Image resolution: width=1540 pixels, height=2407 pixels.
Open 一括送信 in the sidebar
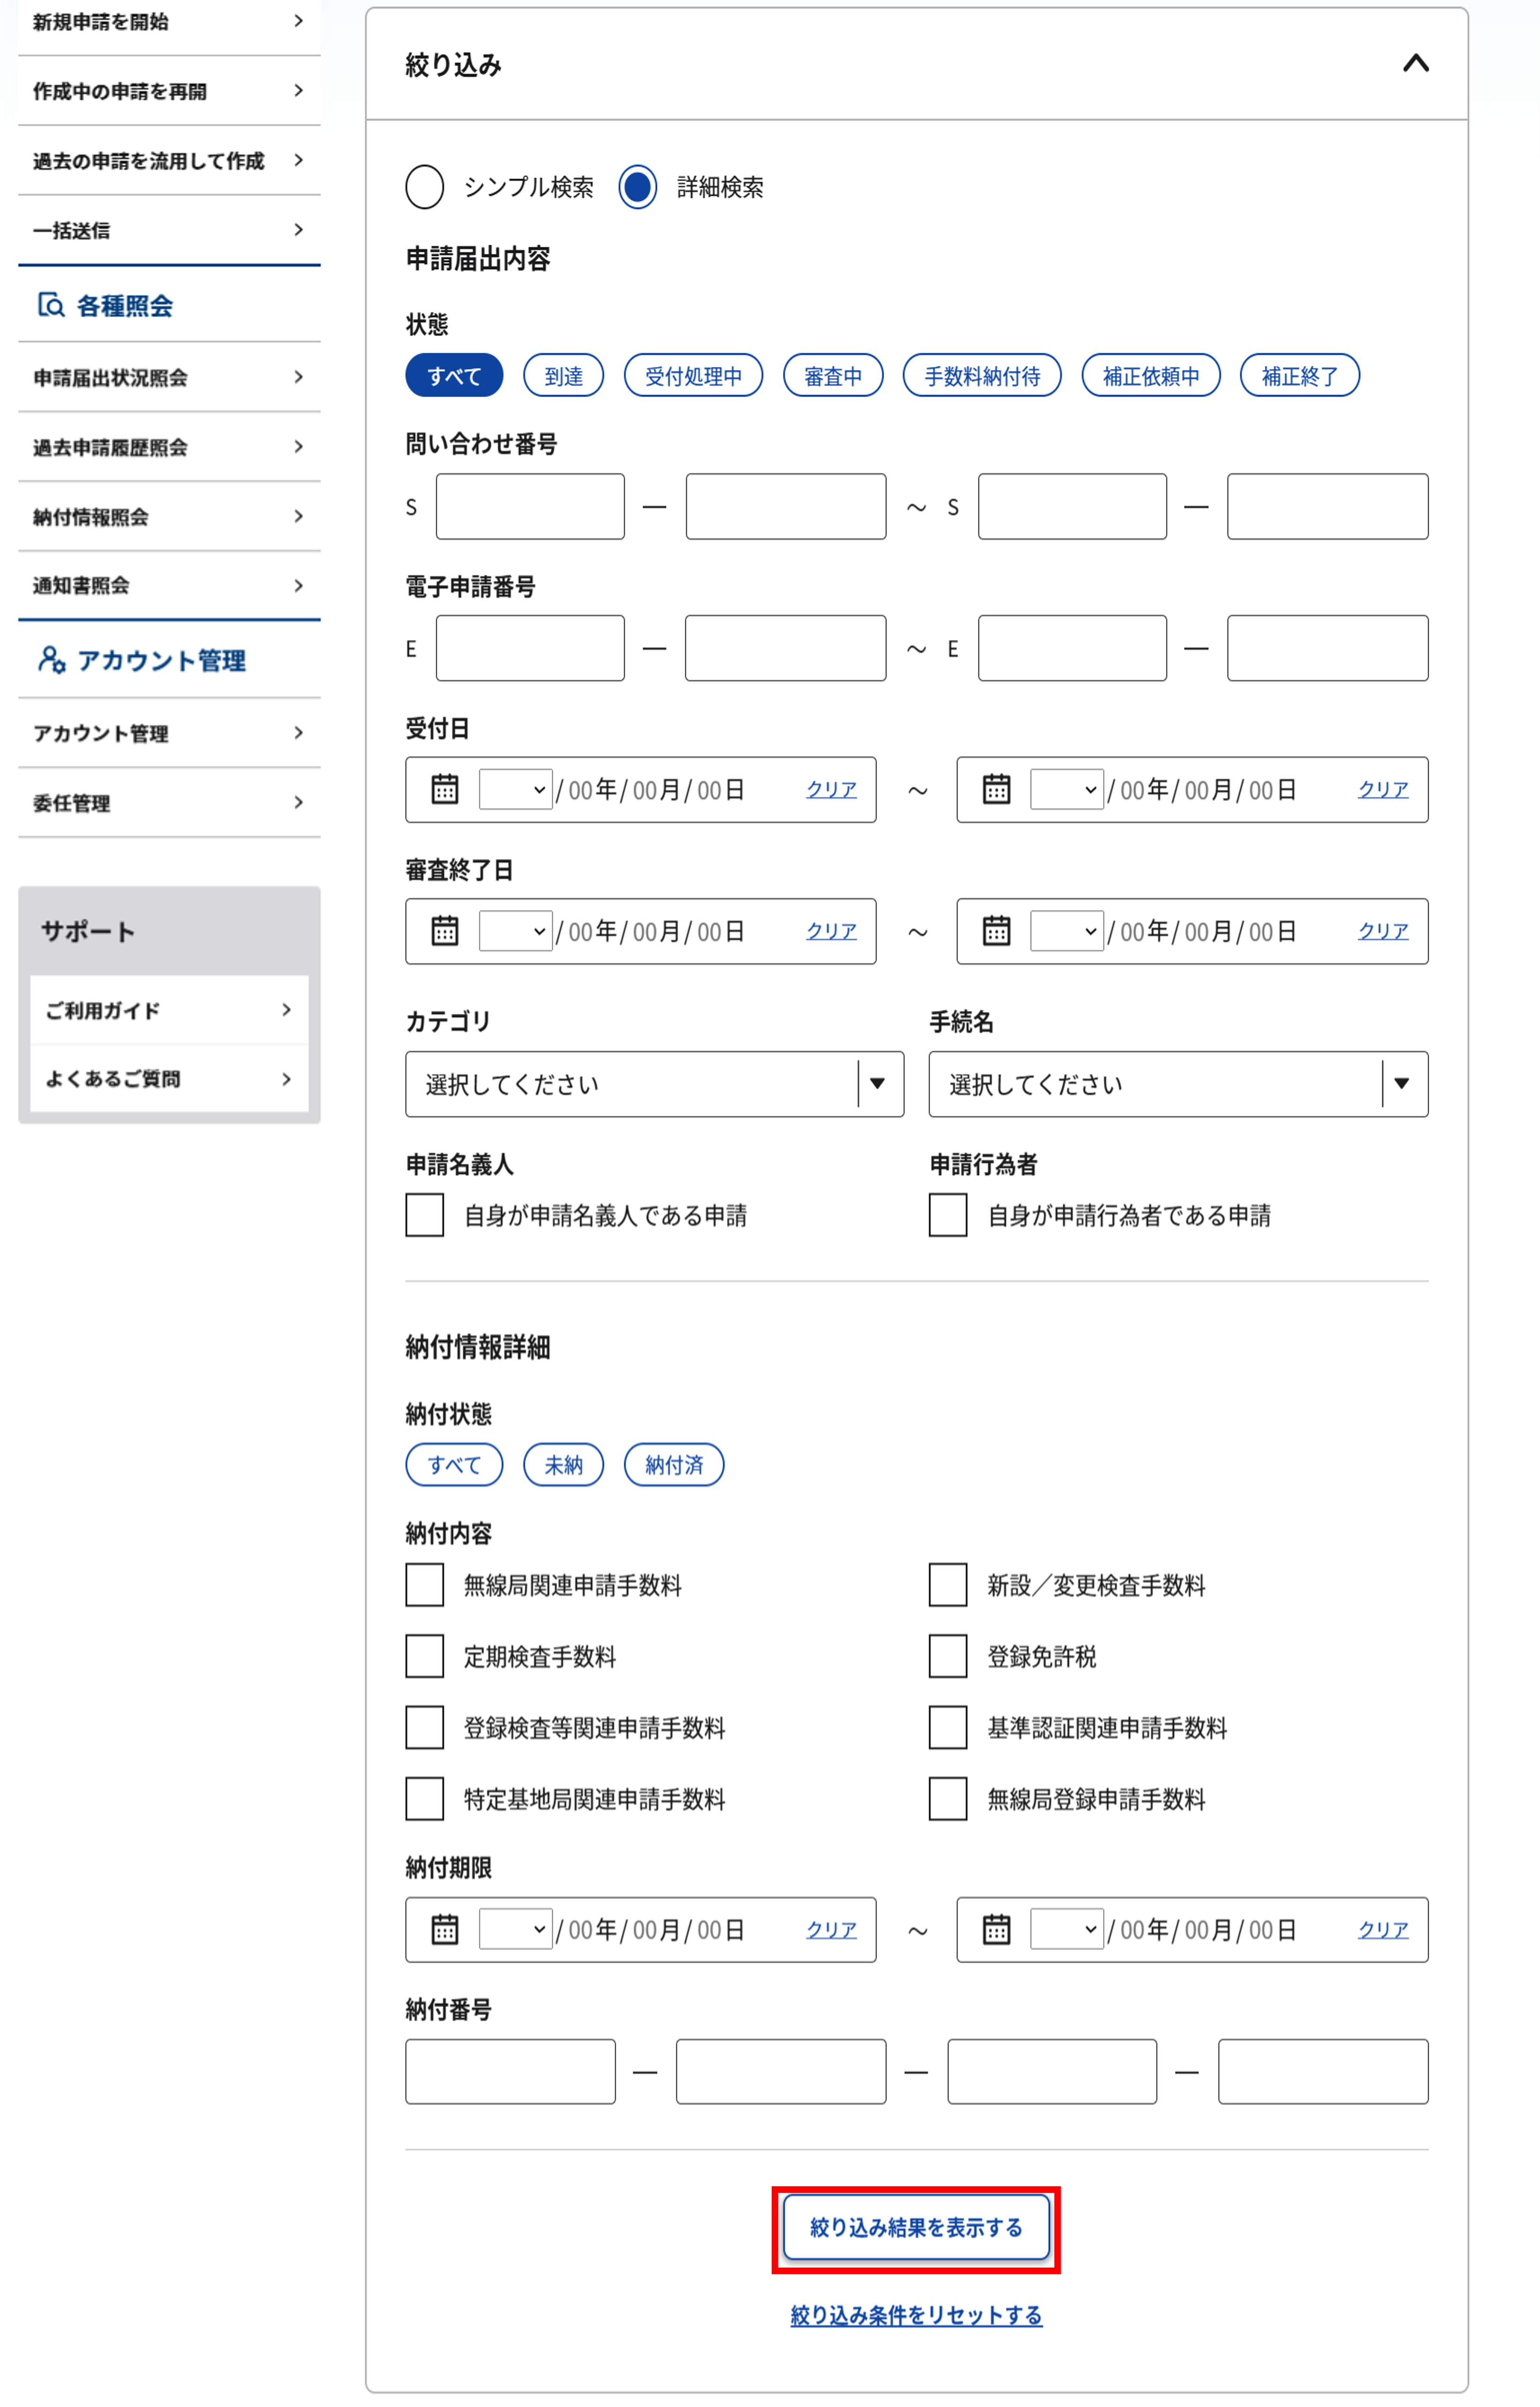[169, 230]
